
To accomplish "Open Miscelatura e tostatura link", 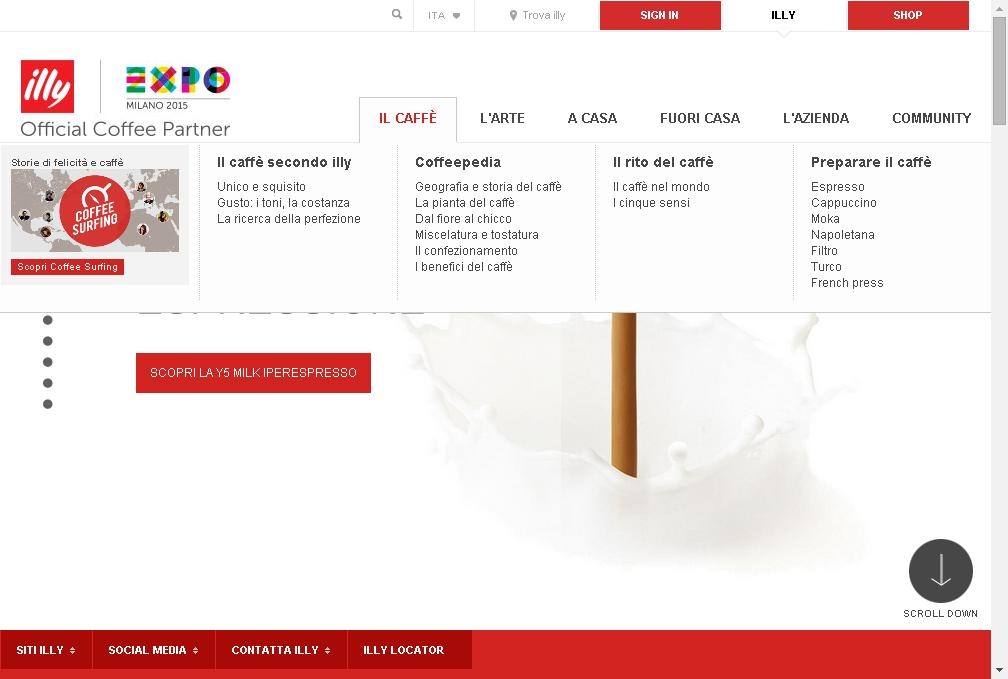I will tap(477, 235).
